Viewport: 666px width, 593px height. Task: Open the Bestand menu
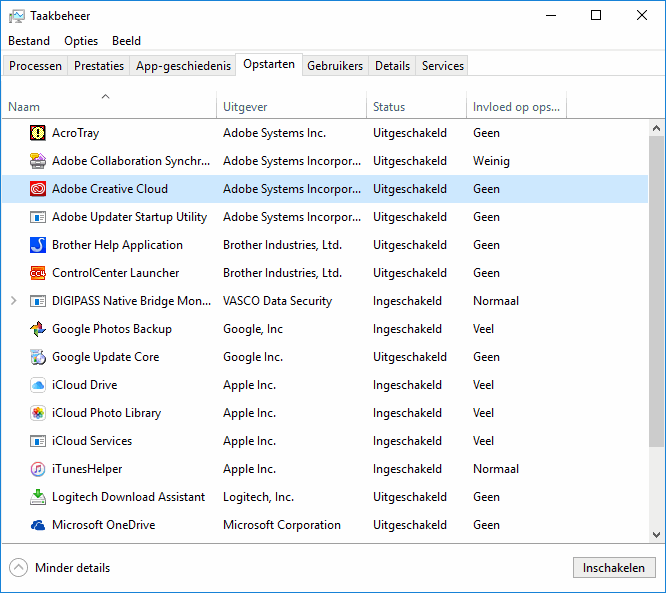pyautogui.click(x=29, y=41)
